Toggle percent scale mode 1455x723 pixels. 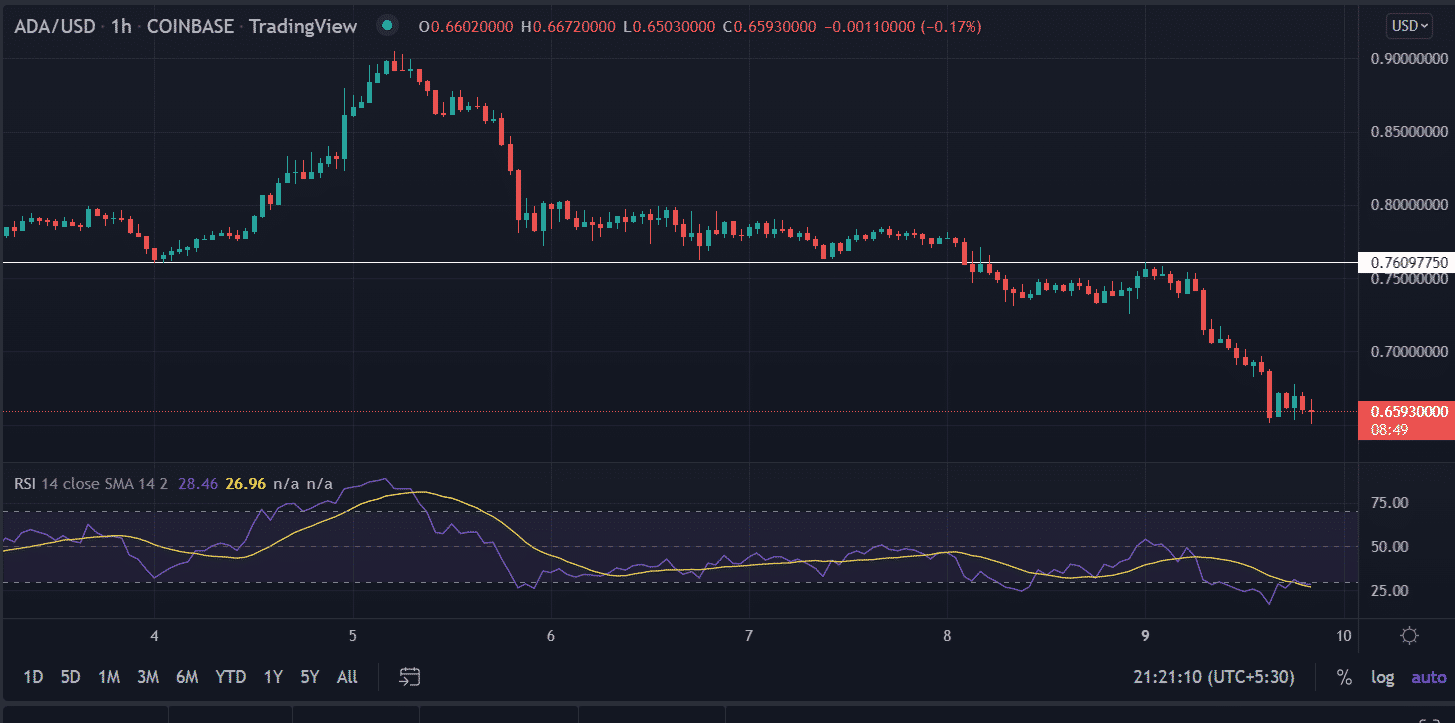coord(1344,677)
